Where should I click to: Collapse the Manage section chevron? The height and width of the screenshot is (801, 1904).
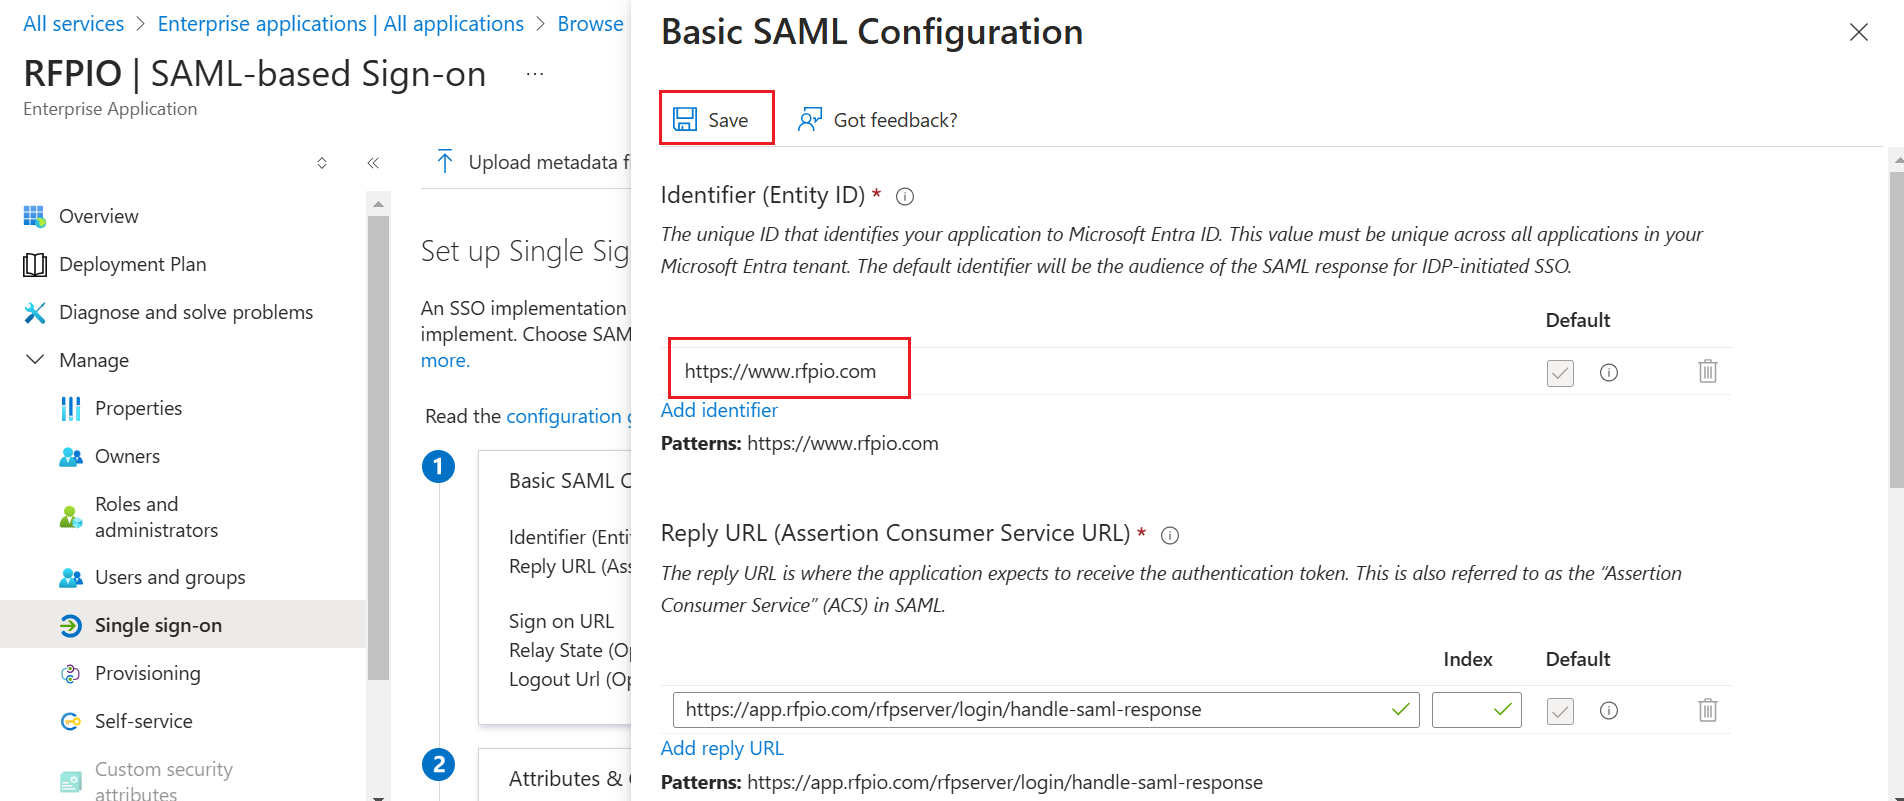35,359
